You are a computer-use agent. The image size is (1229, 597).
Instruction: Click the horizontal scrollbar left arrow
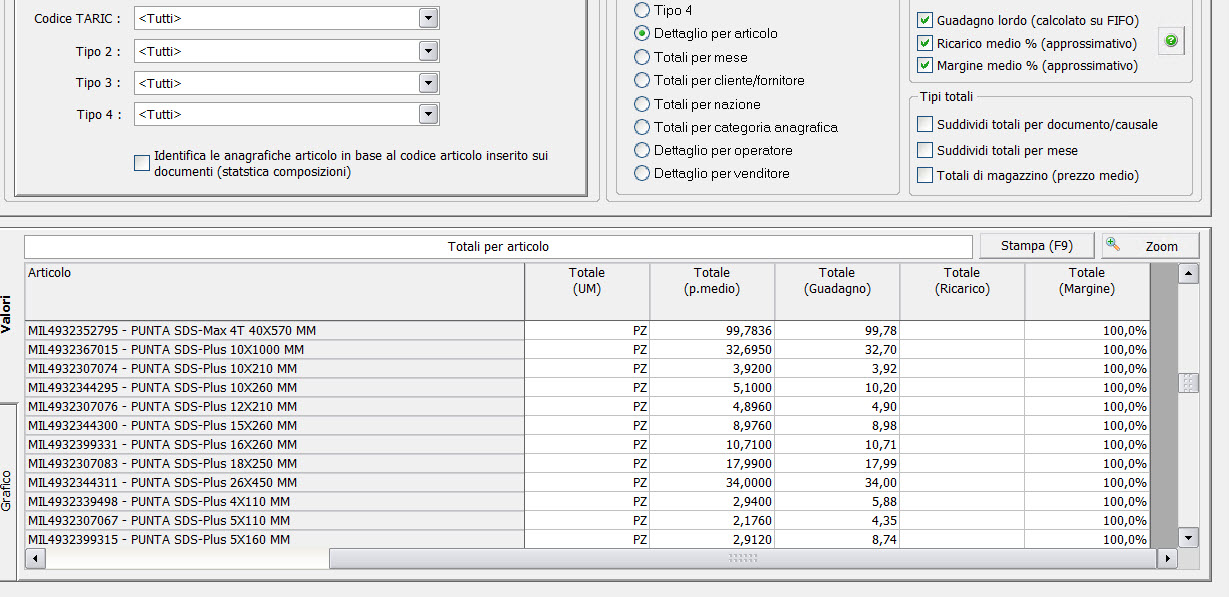point(34,559)
